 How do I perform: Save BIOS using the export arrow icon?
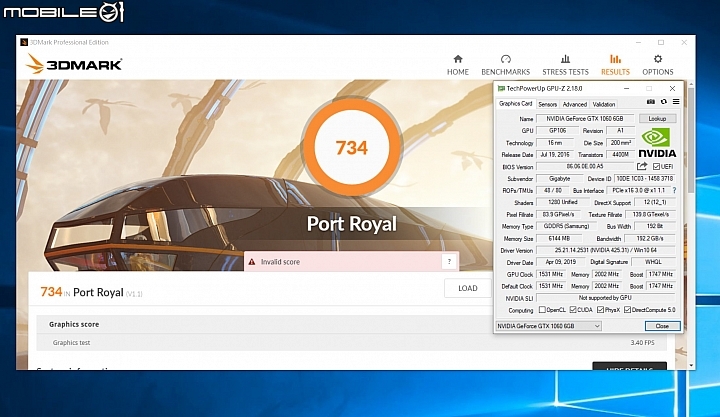point(642,166)
